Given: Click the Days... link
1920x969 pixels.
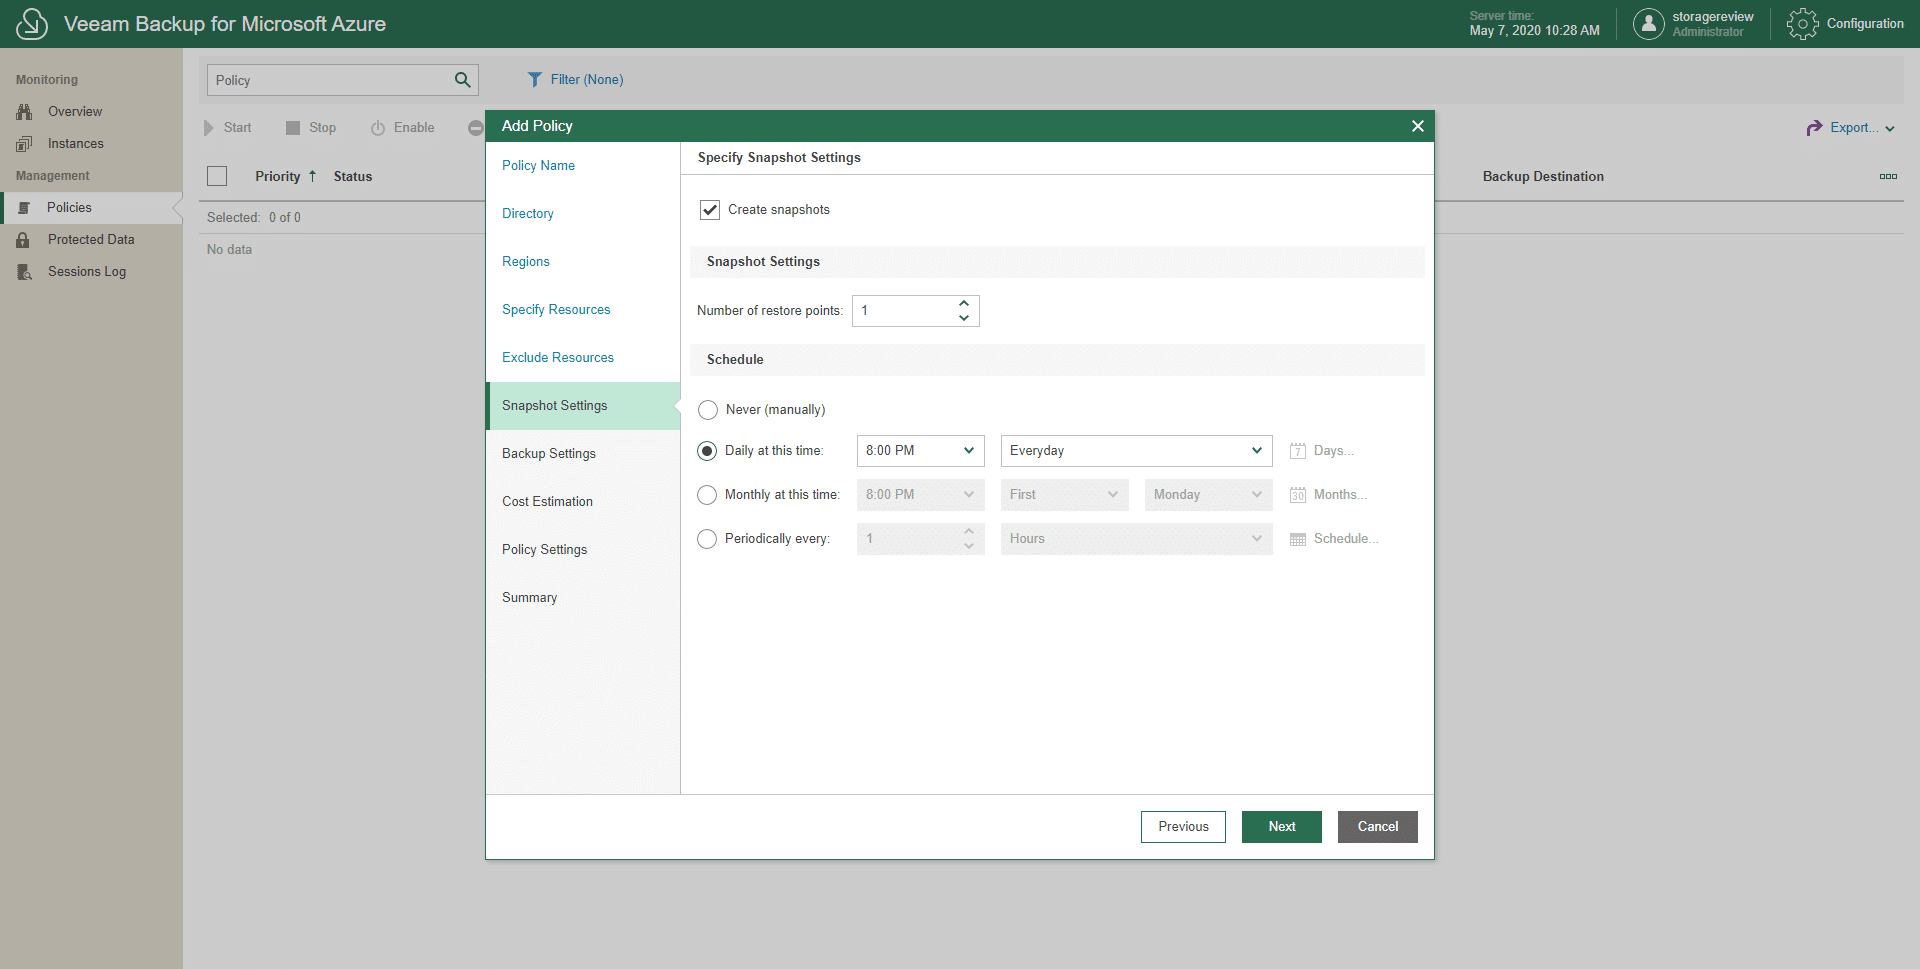Looking at the screenshot, I should (x=1334, y=451).
